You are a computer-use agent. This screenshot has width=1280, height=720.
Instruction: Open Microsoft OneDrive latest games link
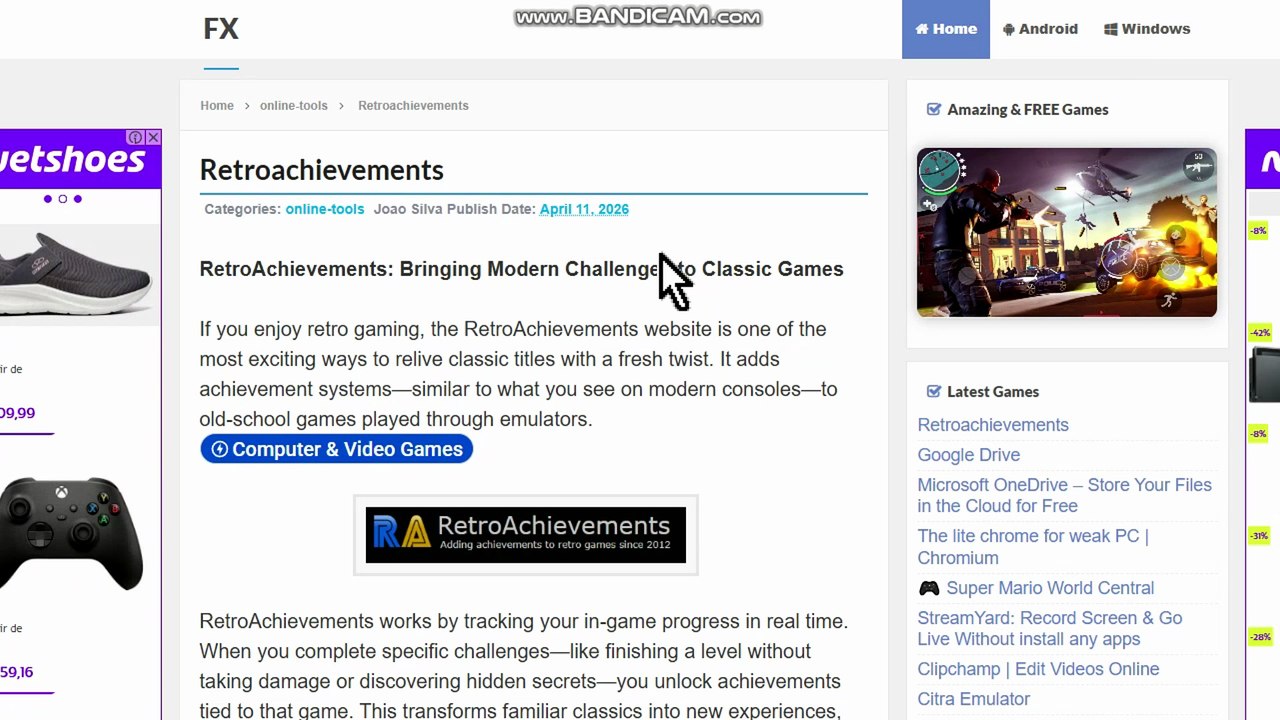[x=1064, y=495]
